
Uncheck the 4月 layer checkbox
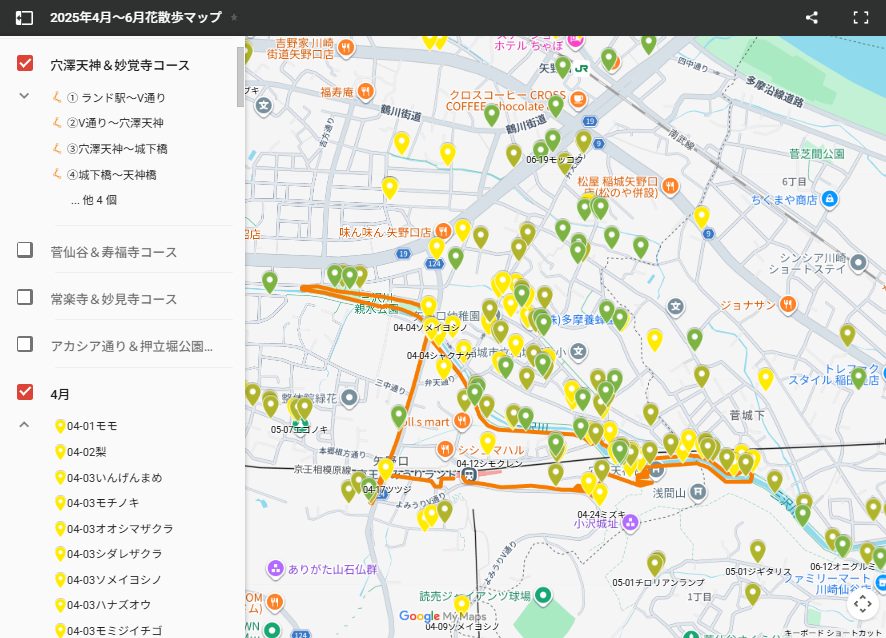click(x=26, y=393)
